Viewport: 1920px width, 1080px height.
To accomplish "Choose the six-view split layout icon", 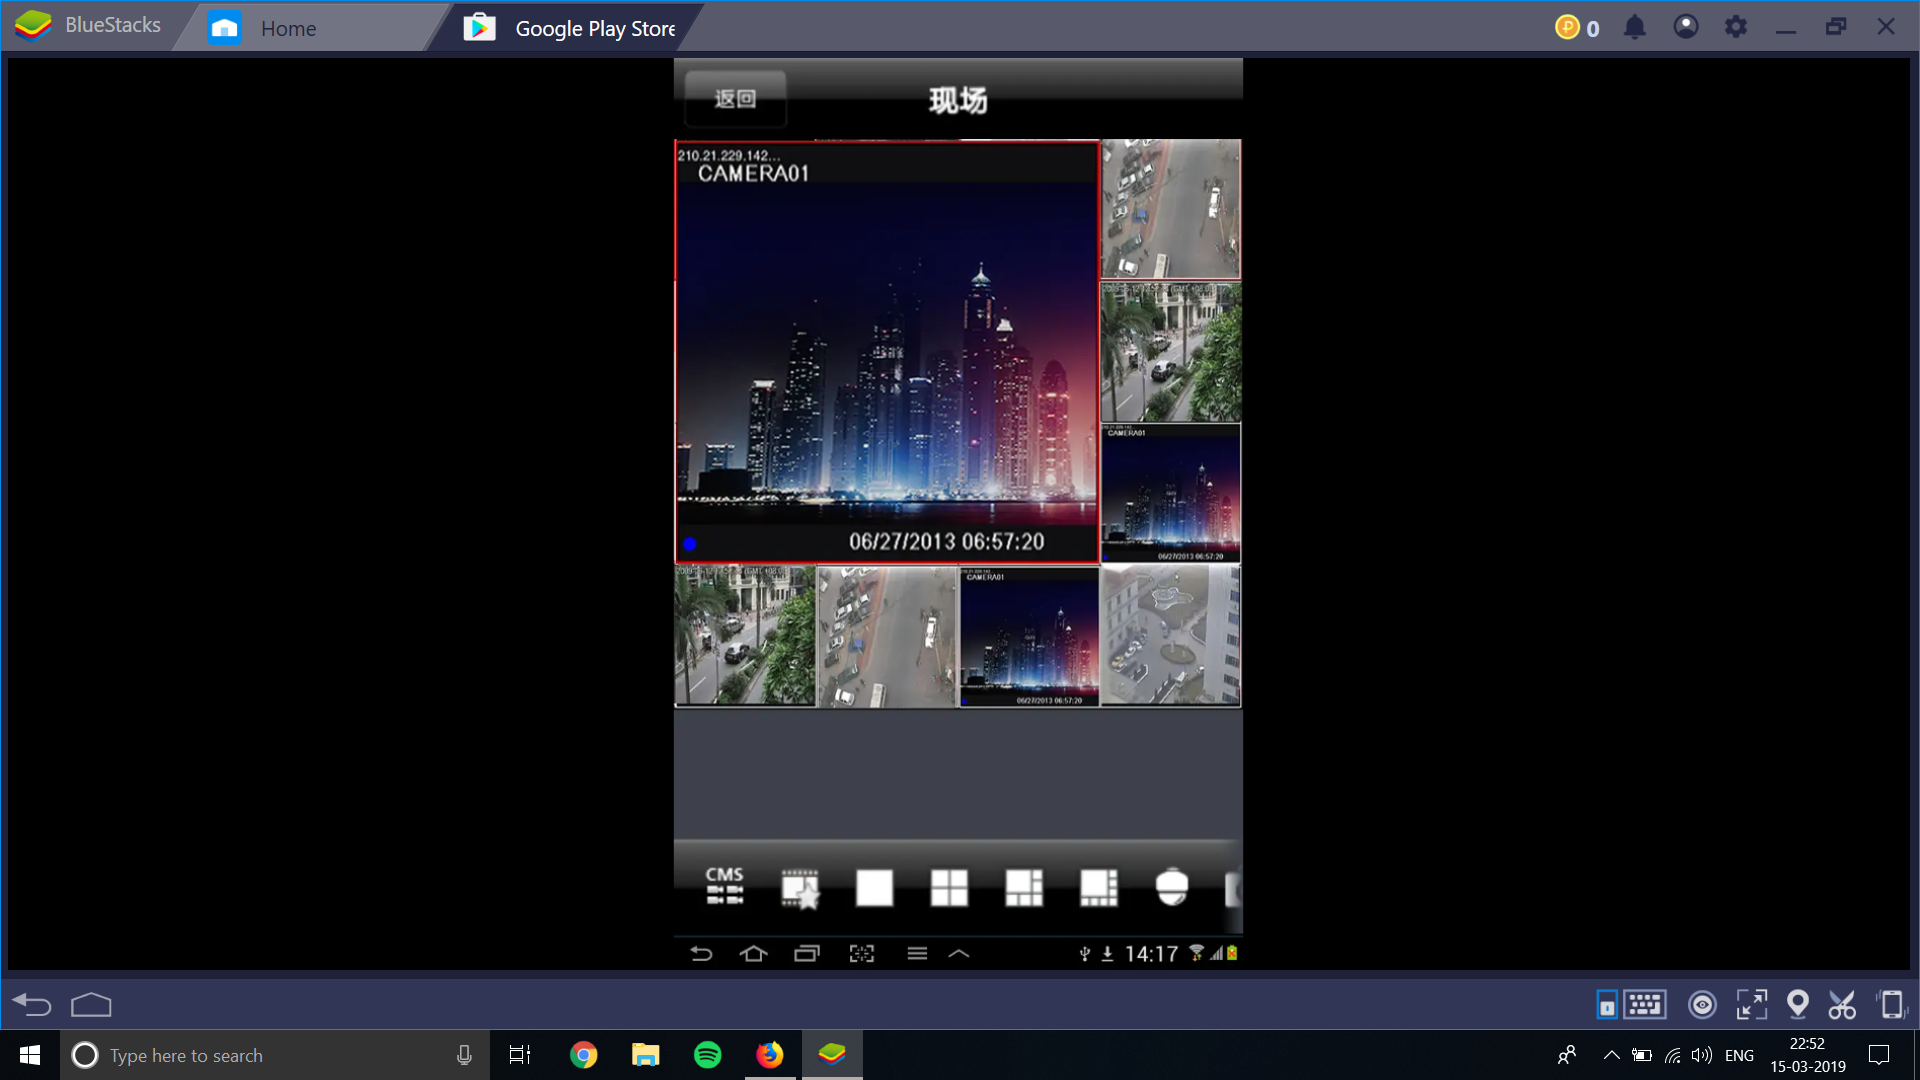I will [x=1024, y=888].
